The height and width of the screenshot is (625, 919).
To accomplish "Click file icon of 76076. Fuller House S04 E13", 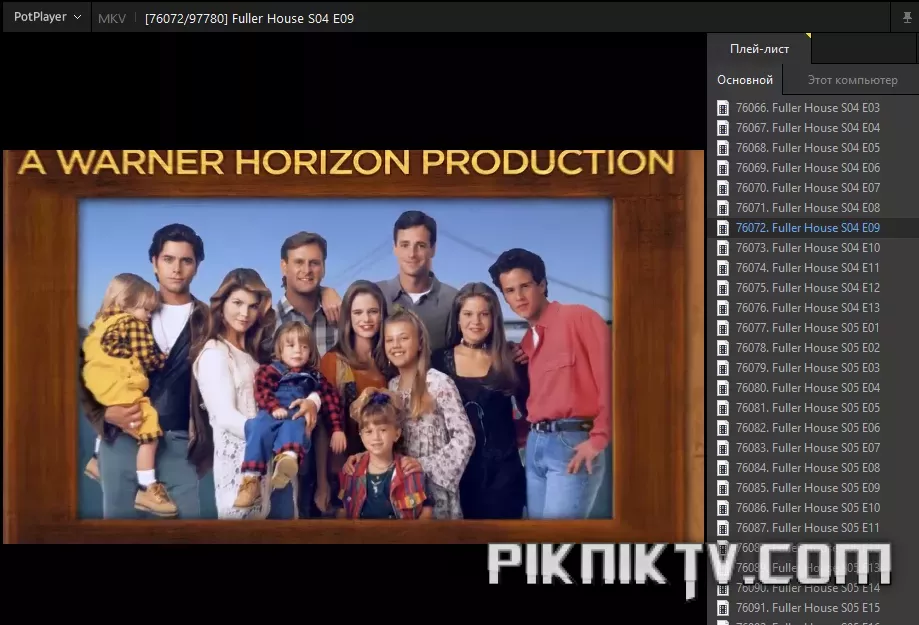I will point(723,307).
